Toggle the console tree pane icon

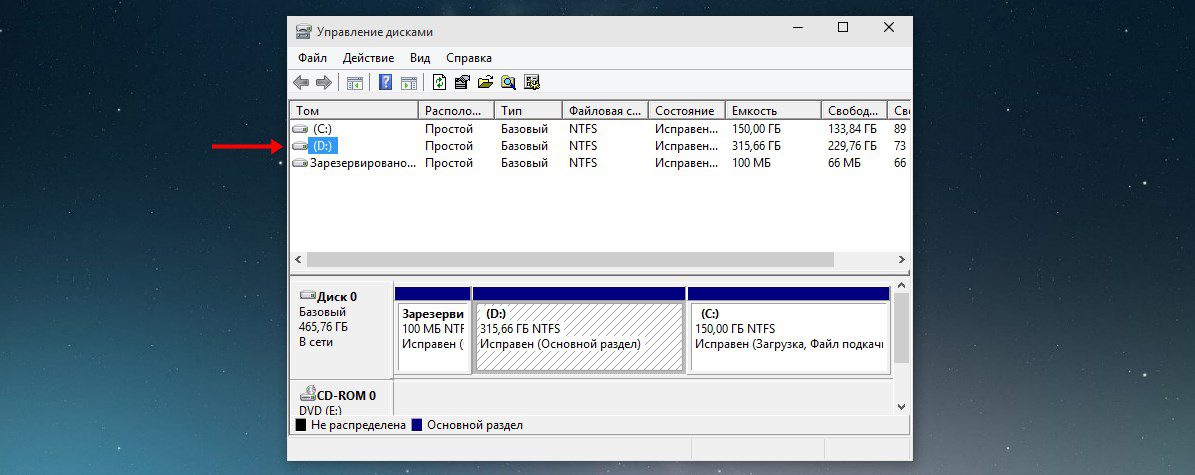tap(354, 82)
